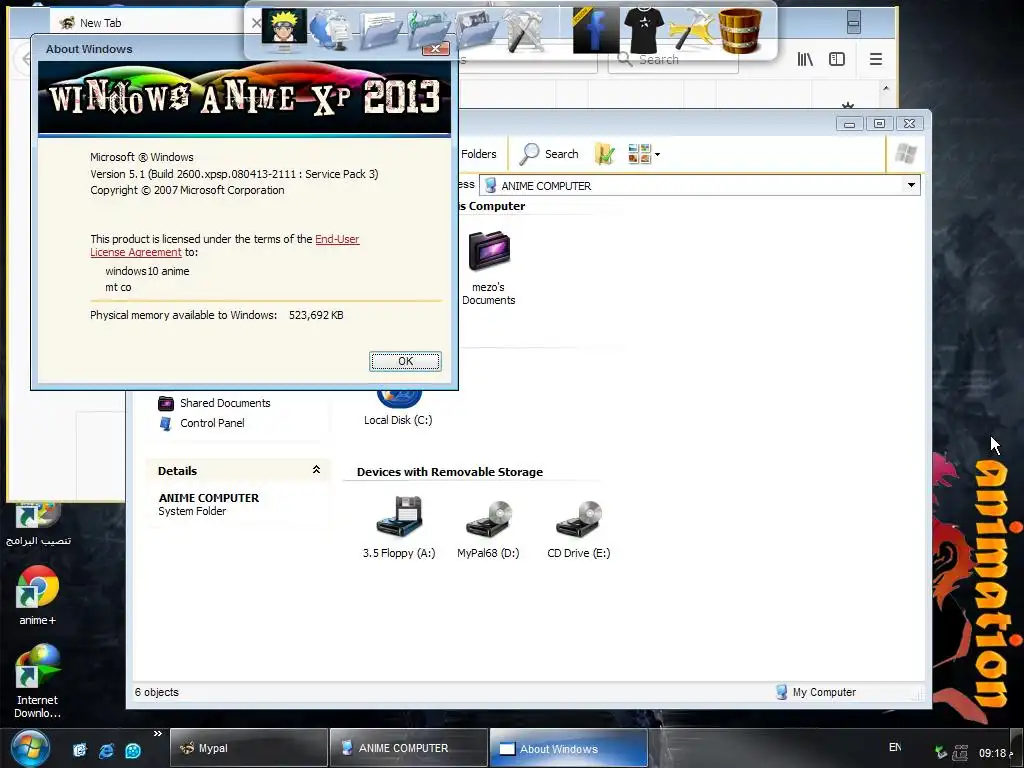Click the first quick launch icon
The height and width of the screenshot is (768, 1024).
pos(80,750)
